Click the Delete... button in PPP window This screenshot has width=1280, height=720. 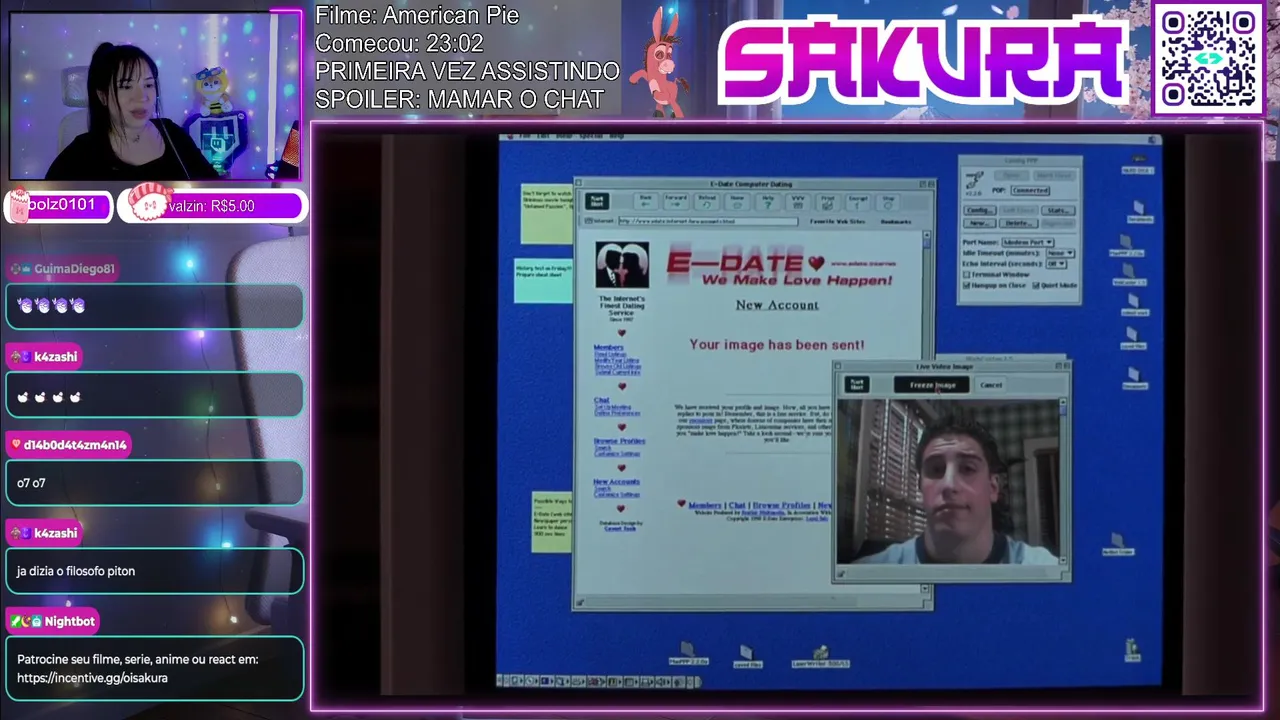(1019, 223)
